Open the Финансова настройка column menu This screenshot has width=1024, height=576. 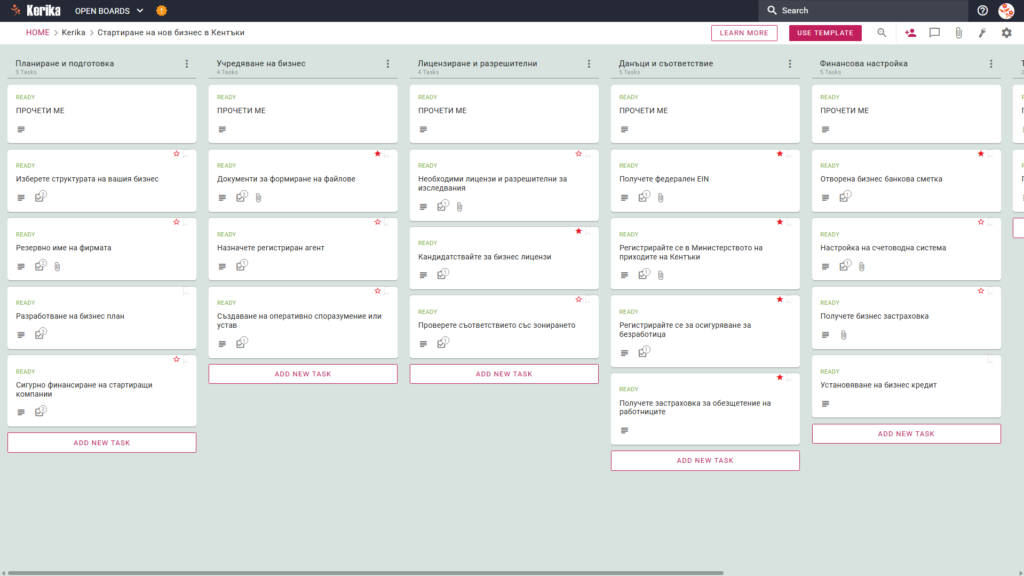point(991,64)
